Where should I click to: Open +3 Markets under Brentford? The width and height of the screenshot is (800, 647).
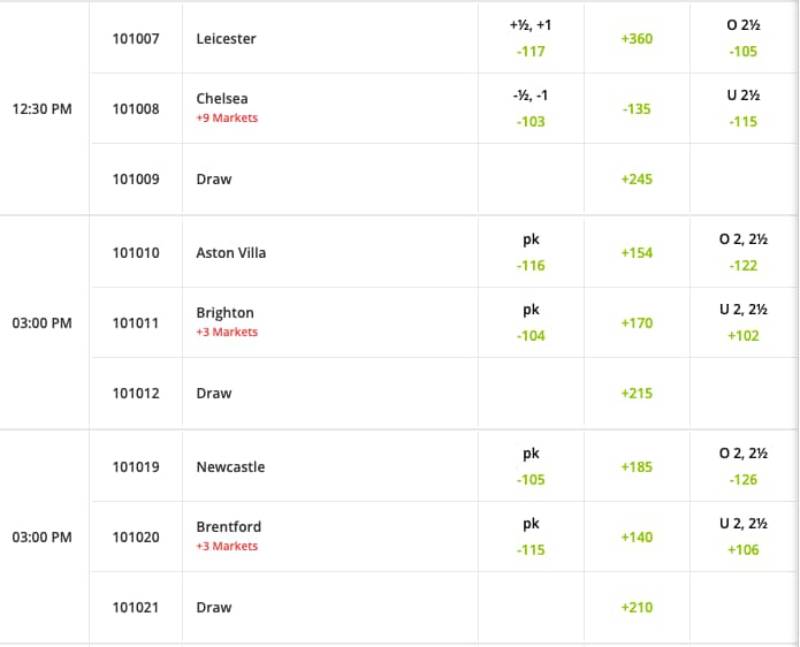pyautogui.click(x=227, y=546)
